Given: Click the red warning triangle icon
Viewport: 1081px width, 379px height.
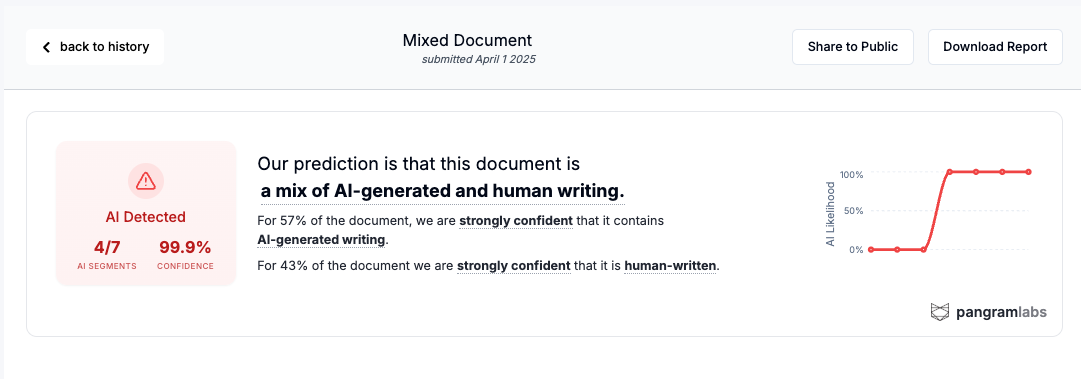Looking at the screenshot, I should [145, 181].
